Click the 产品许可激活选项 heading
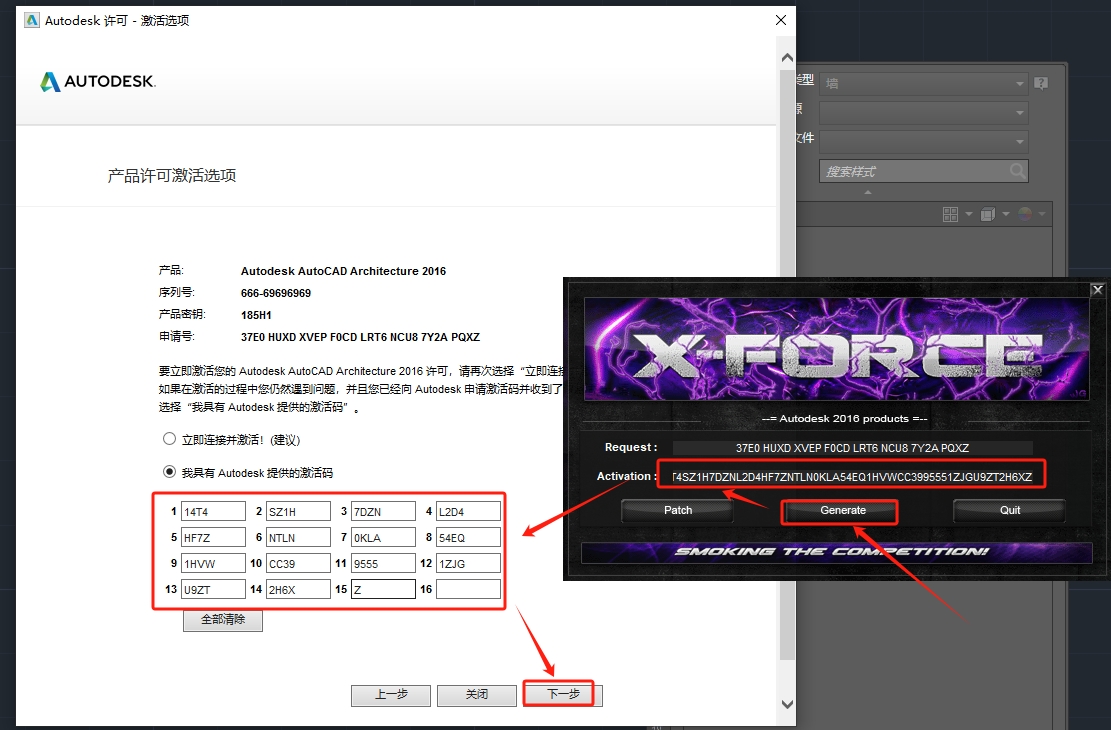Screen dimensions: 1111x730 (171, 176)
